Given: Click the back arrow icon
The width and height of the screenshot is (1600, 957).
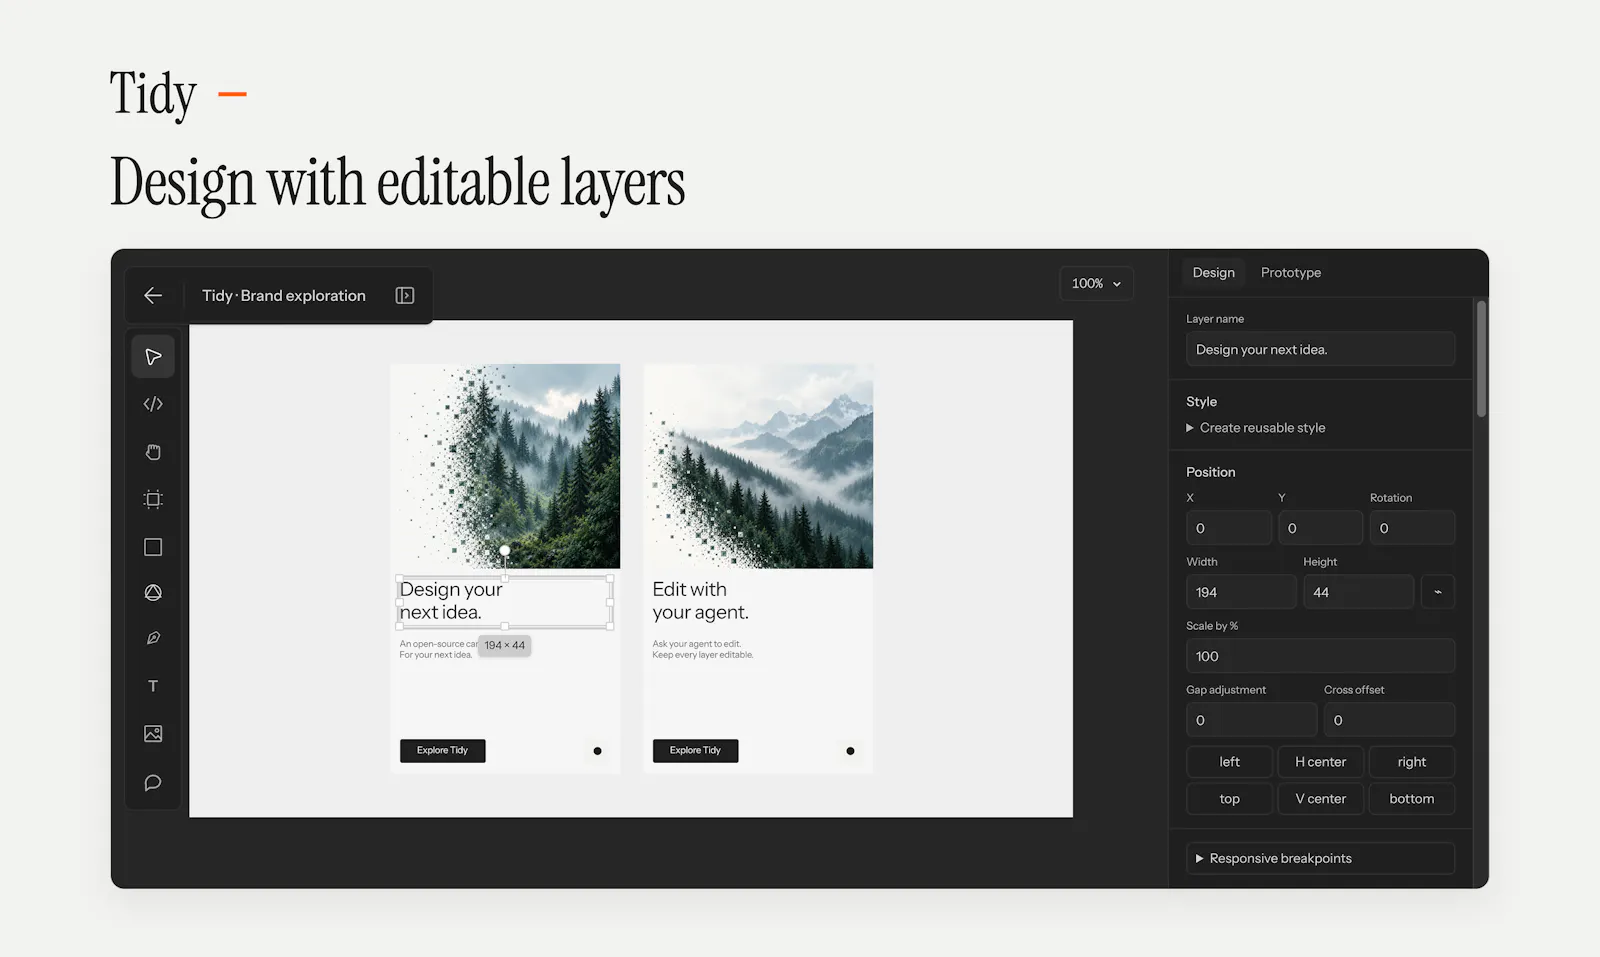Looking at the screenshot, I should click(x=153, y=296).
